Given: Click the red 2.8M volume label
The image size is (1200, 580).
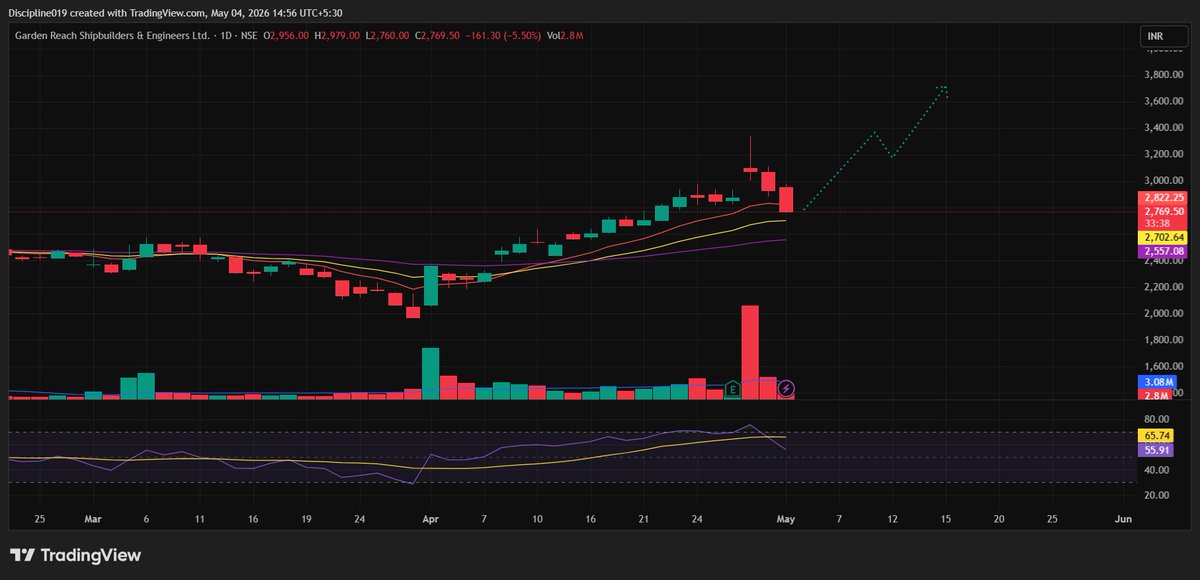Looking at the screenshot, I should (1156, 397).
